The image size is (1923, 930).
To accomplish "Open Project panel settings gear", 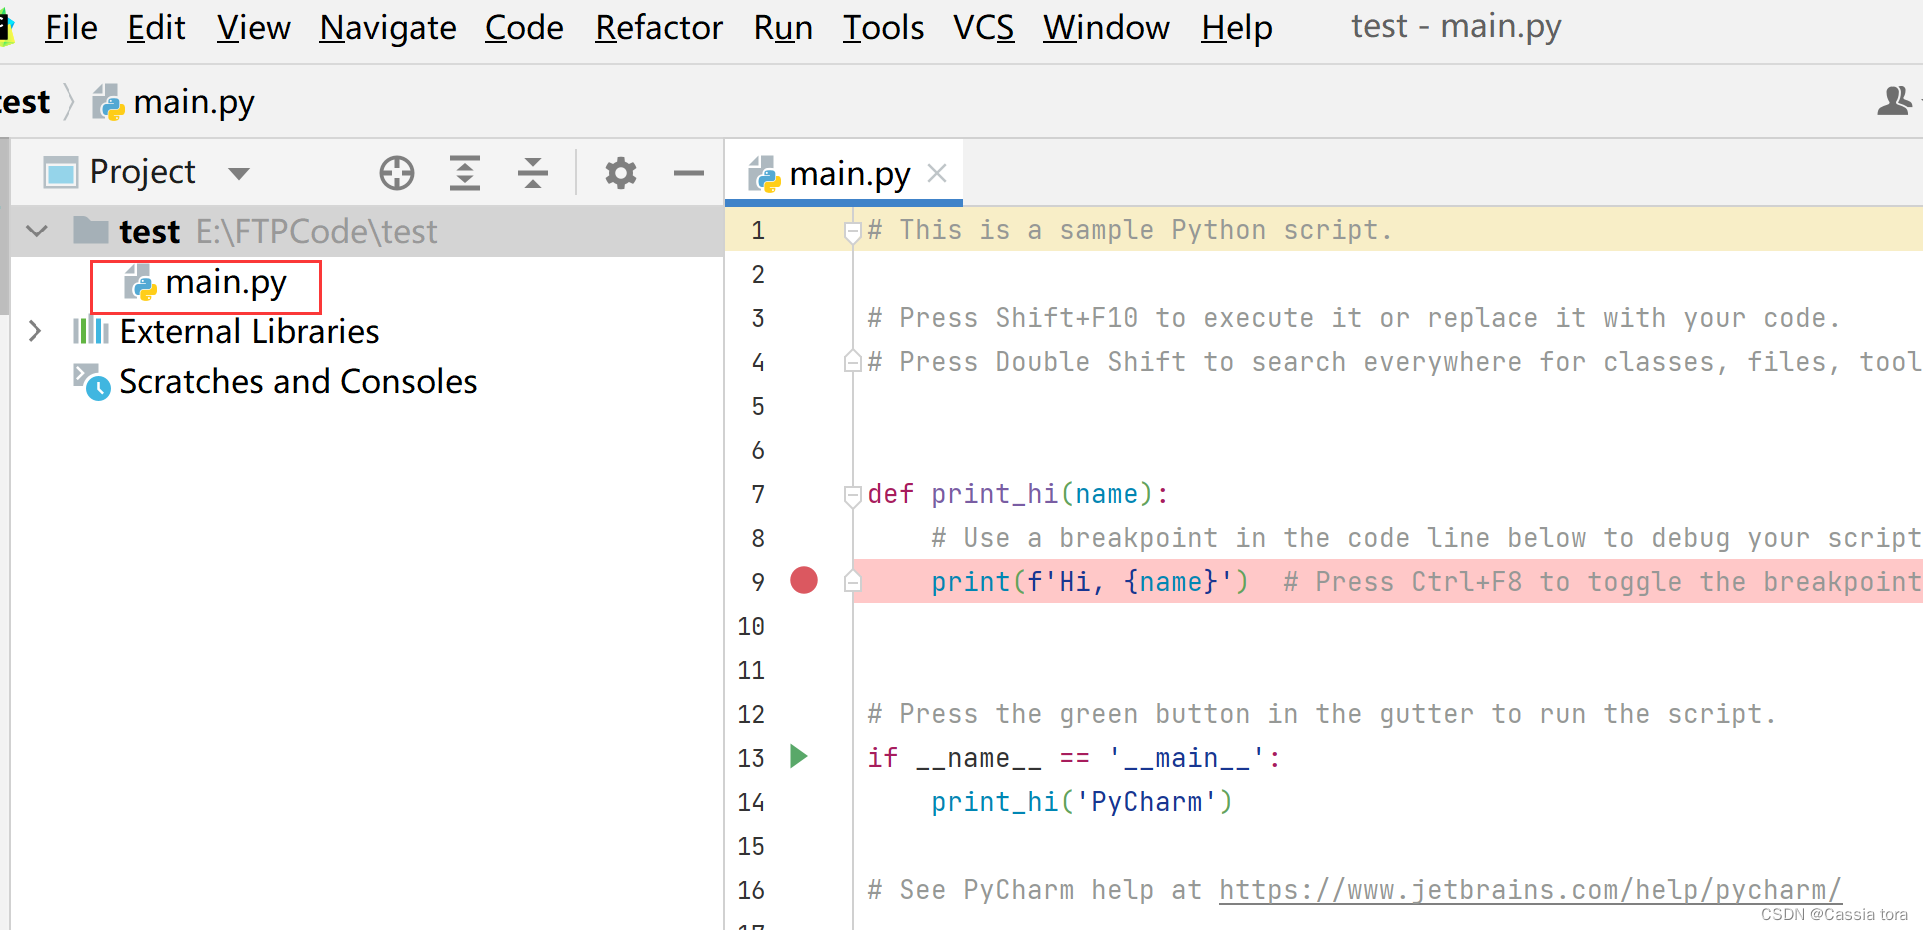I will coord(621,173).
